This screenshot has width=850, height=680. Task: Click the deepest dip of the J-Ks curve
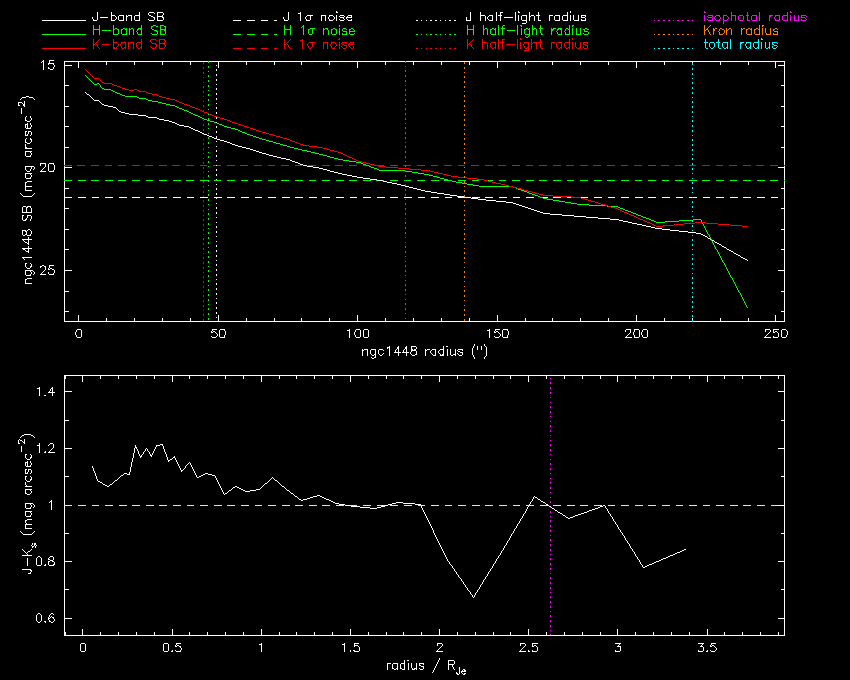pyautogui.click(x=473, y=597)
